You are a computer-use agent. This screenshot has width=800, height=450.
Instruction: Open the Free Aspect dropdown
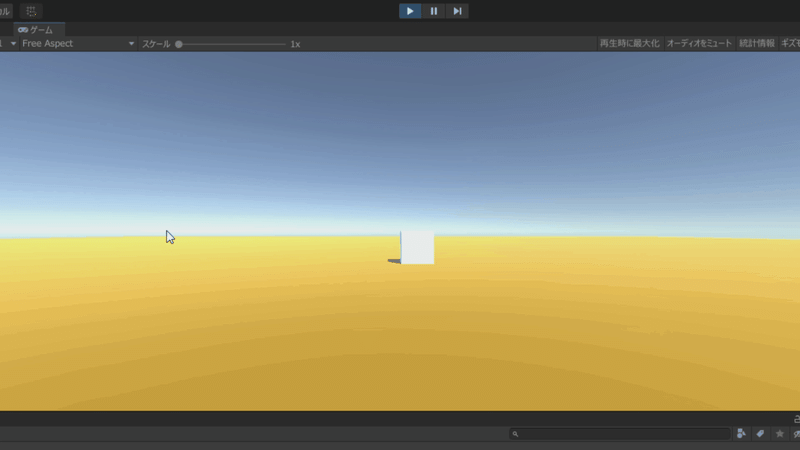[78, 44]
